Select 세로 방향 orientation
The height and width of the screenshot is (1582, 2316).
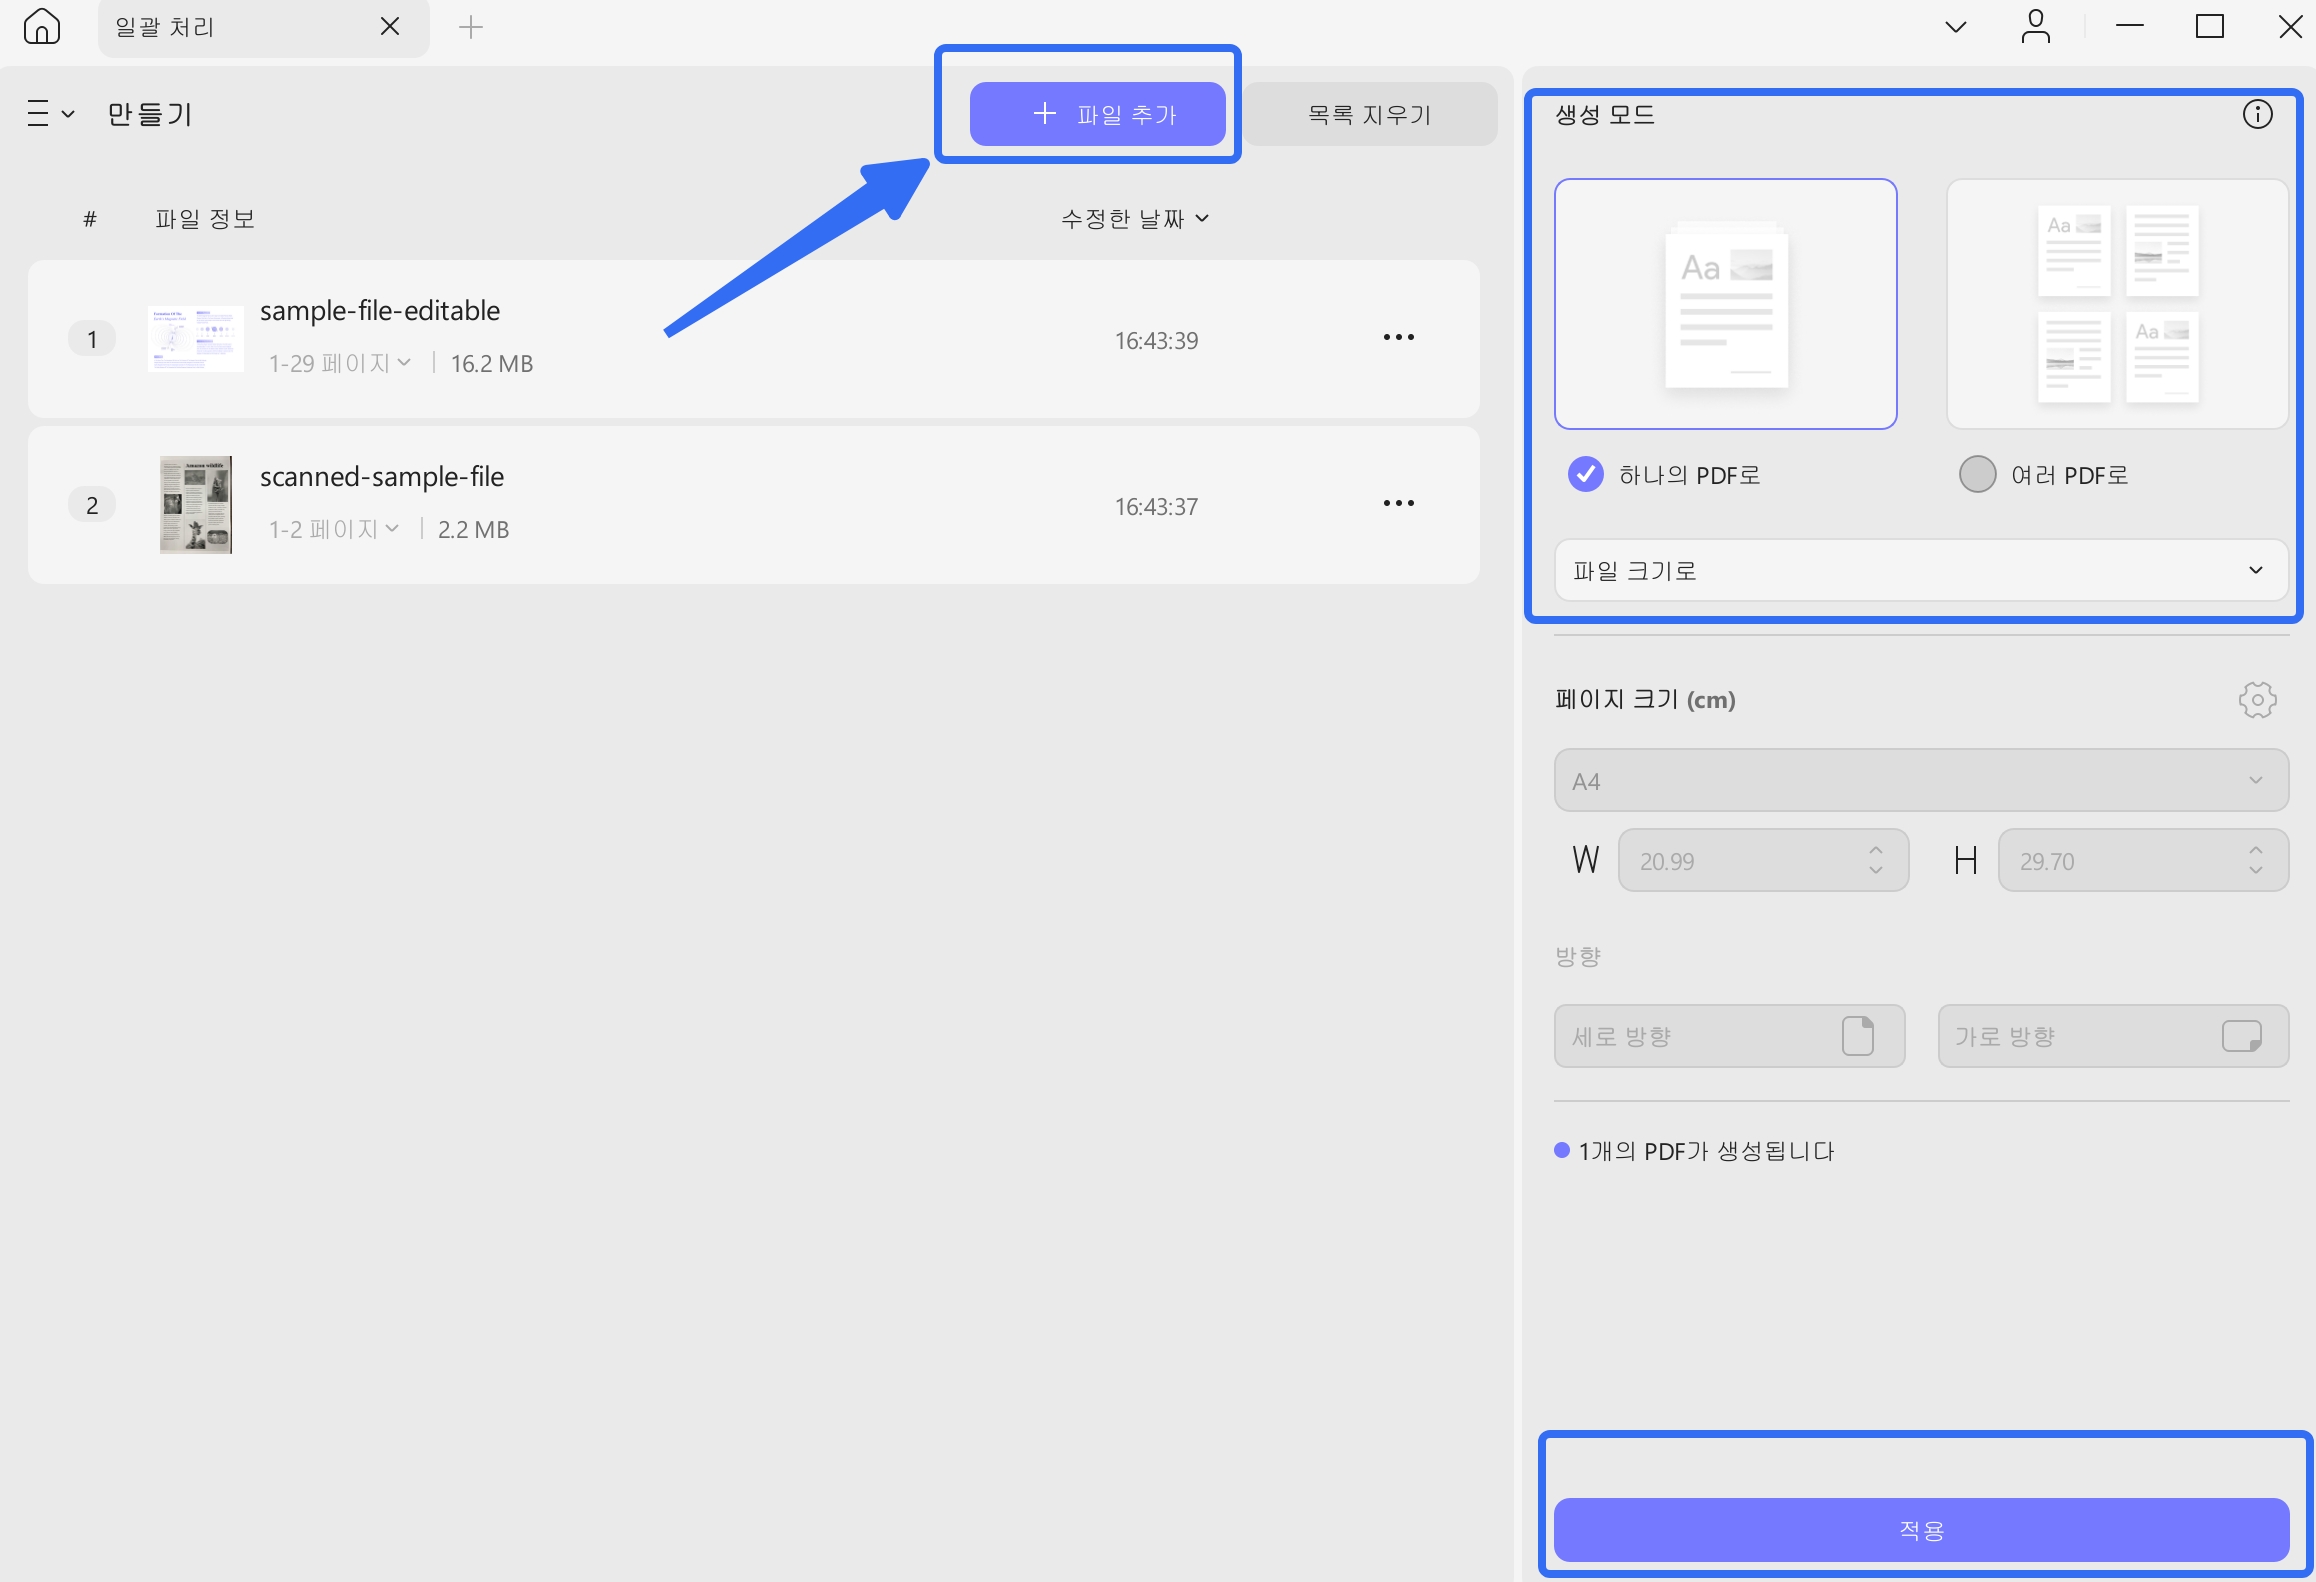(1730, 1036)
